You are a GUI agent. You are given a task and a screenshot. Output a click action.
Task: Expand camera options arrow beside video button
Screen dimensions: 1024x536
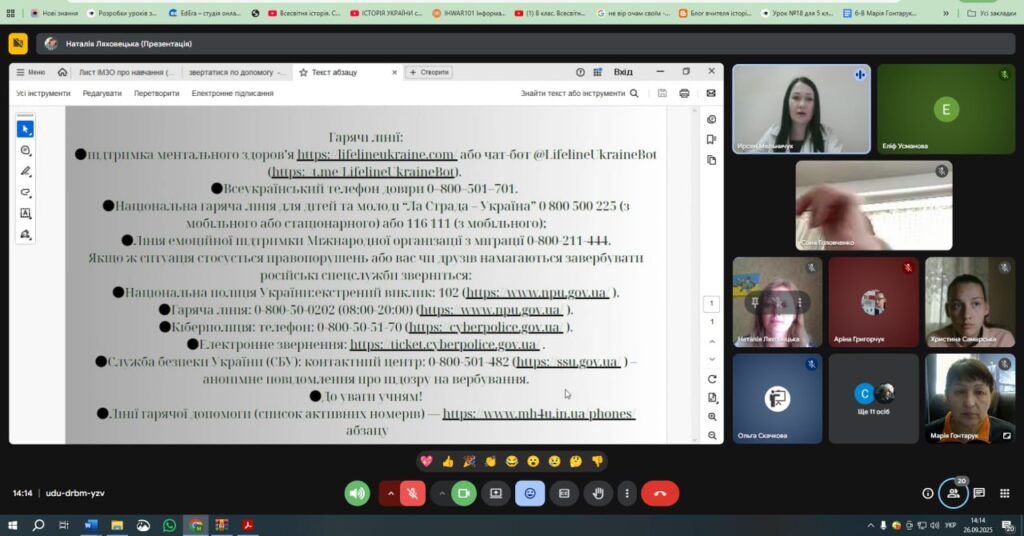coord(441,493)
